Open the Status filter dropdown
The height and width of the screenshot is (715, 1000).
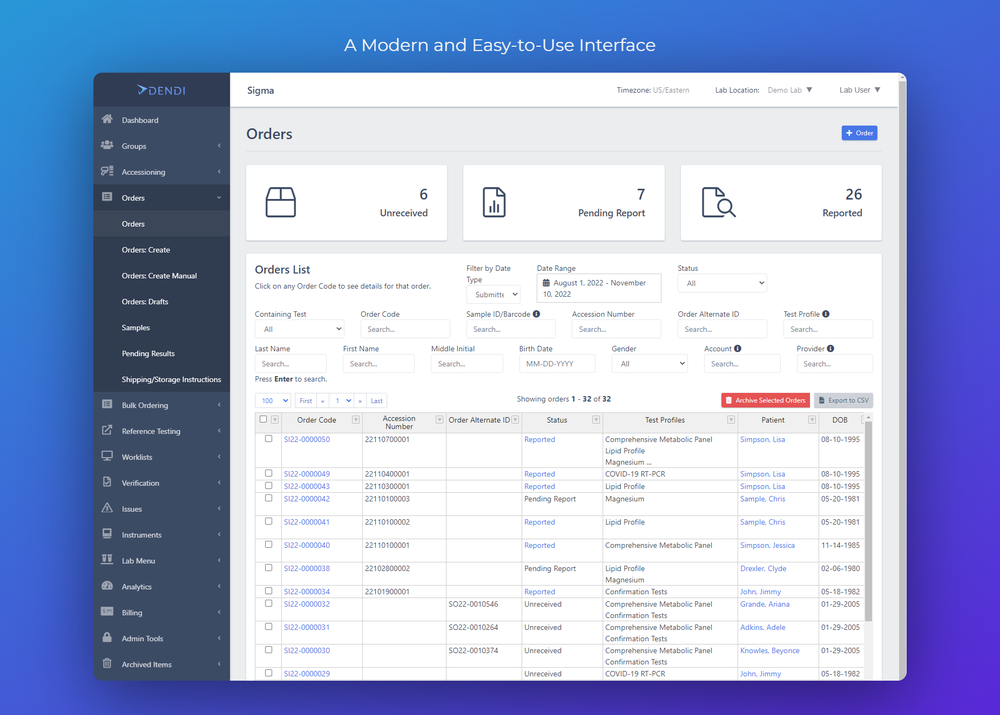pos(722,283)
